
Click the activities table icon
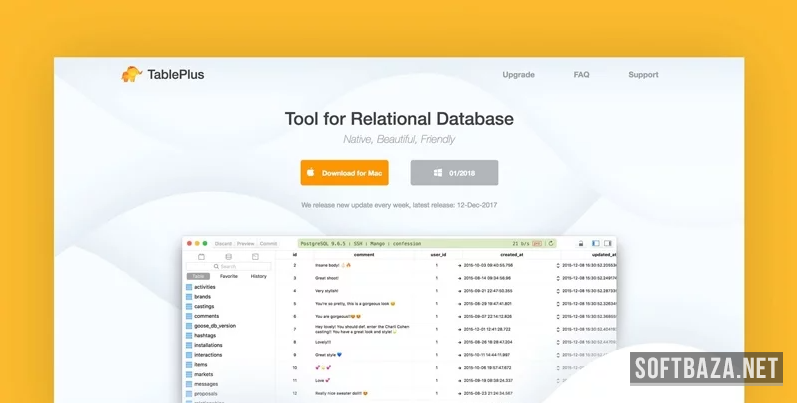pos(189,287)
